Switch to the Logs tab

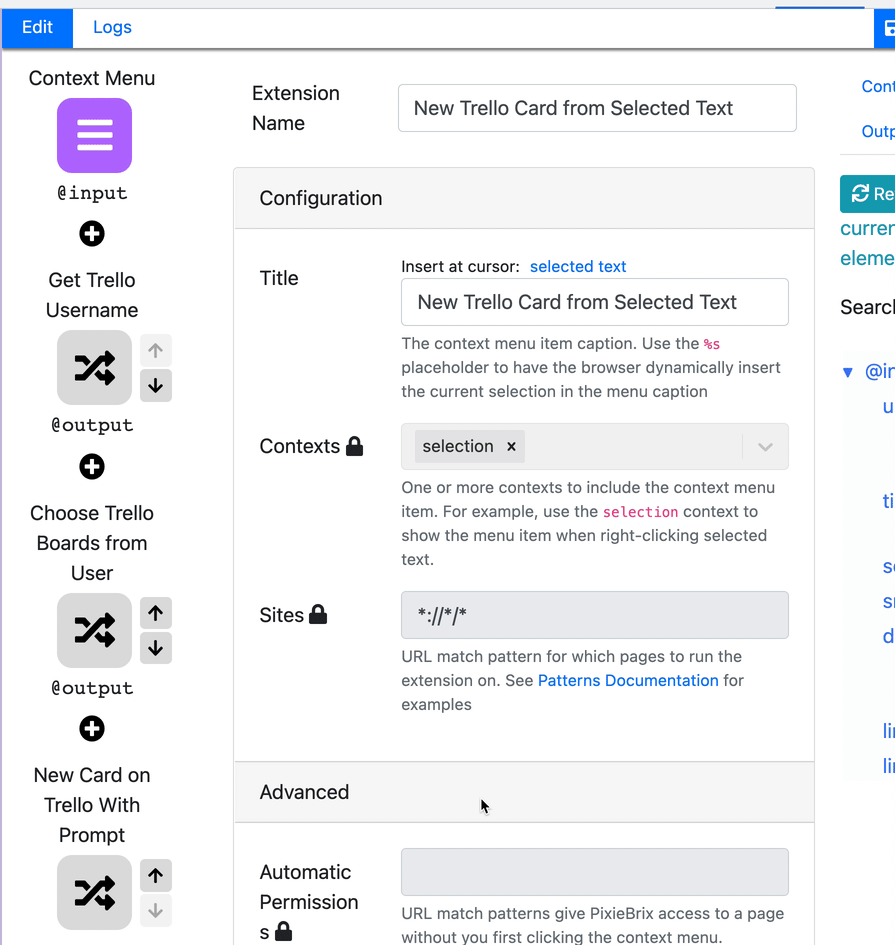112,27
